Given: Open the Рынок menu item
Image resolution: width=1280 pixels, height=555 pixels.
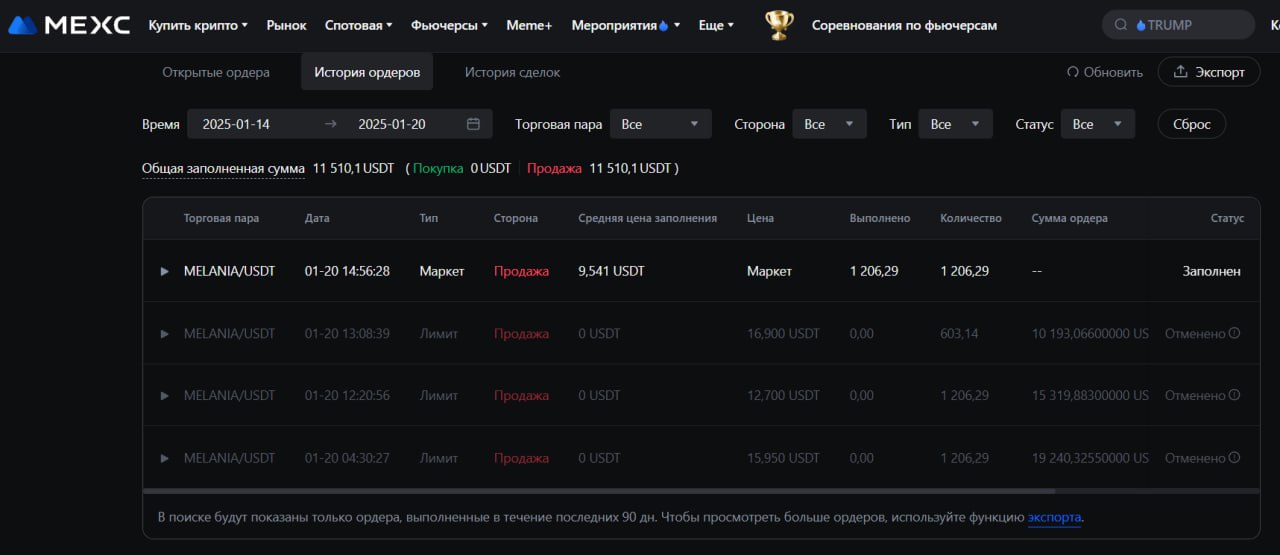Looking at the screenshot, I should [287, 25].
